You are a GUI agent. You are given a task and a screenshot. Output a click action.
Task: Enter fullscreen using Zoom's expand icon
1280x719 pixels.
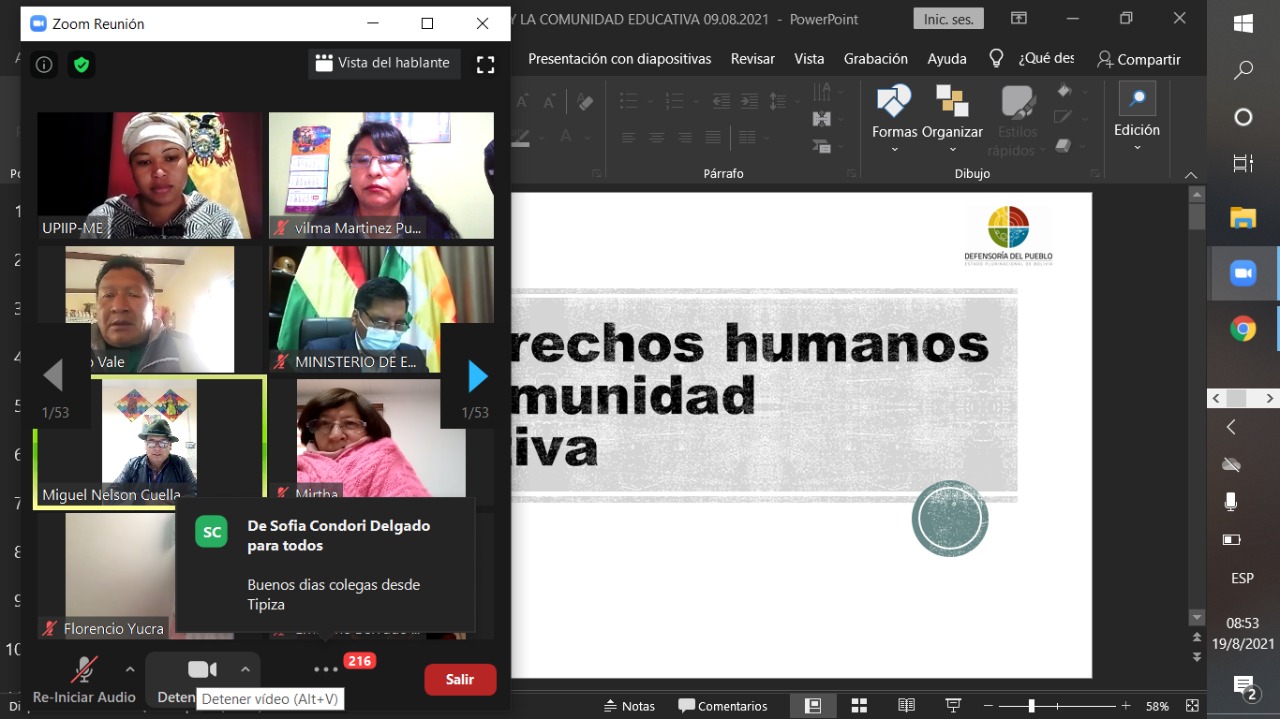(x=486, y=63)
